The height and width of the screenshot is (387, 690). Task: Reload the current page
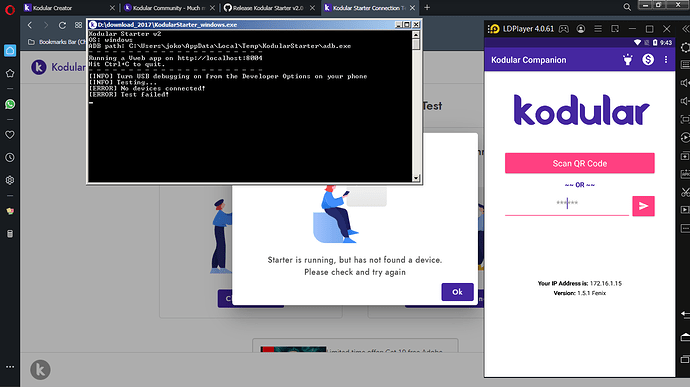[62, 25]
